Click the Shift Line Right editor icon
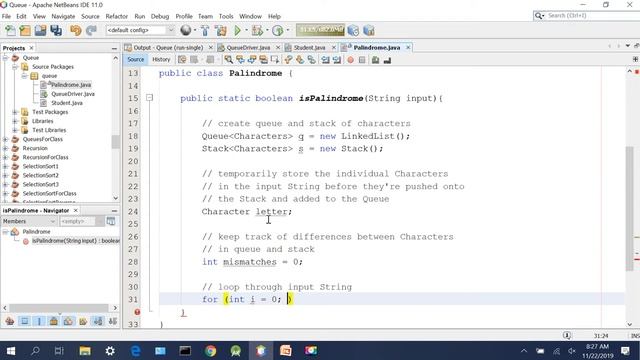Viewport: 640px width, 360px height. [337, 60]
